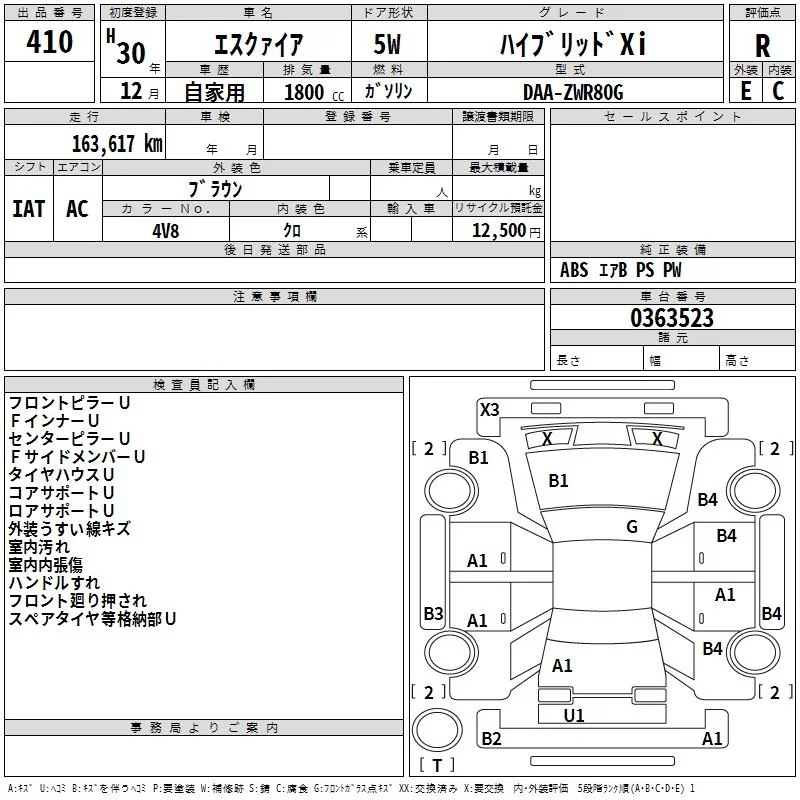Click the A1 mark on the rear bumper

point(712,739)
